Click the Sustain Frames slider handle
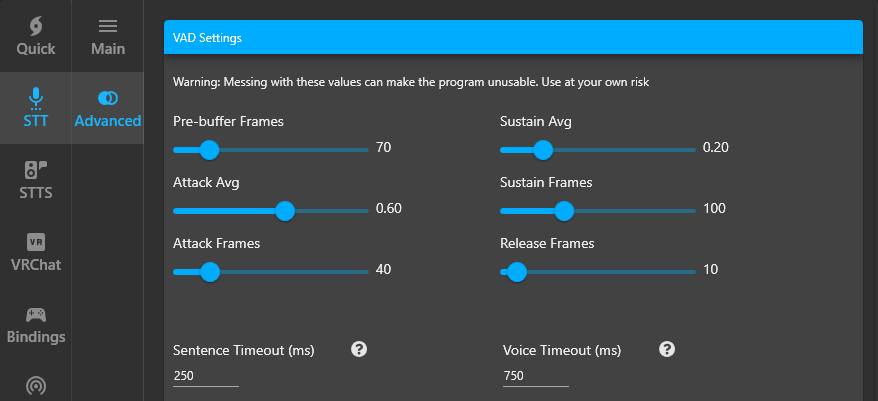The width and height of the screenshot is (878, 401). tap(564, 211)
